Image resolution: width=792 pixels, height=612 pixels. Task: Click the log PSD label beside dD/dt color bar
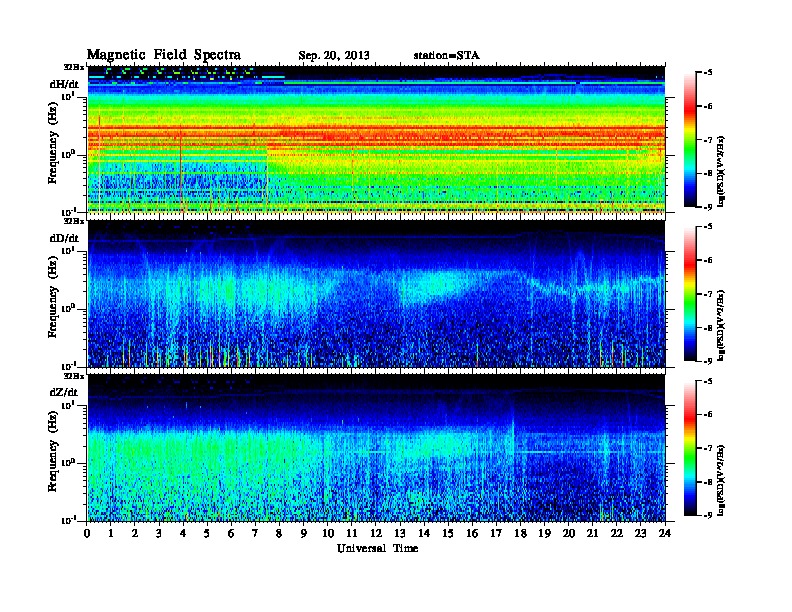pos(722,325)
